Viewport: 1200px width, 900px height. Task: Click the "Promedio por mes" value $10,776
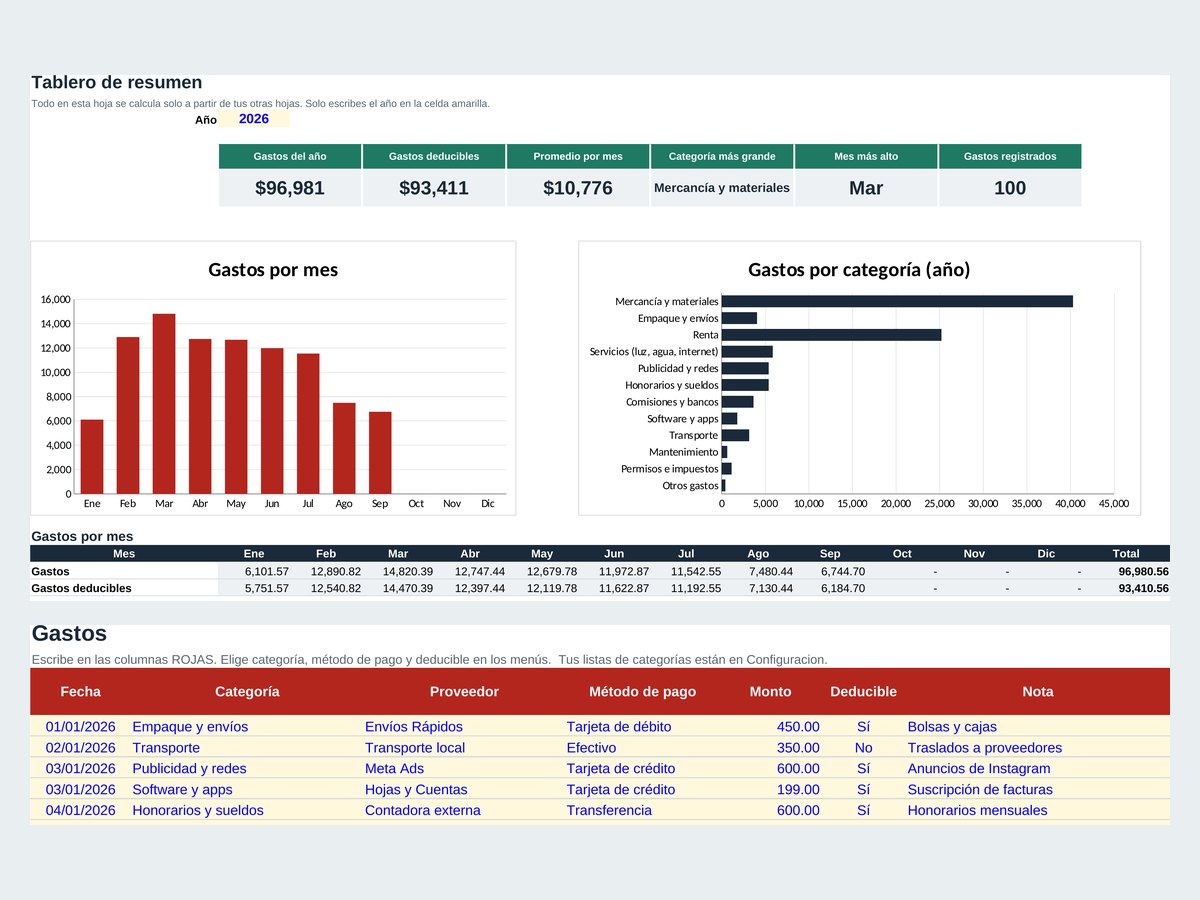578,188
